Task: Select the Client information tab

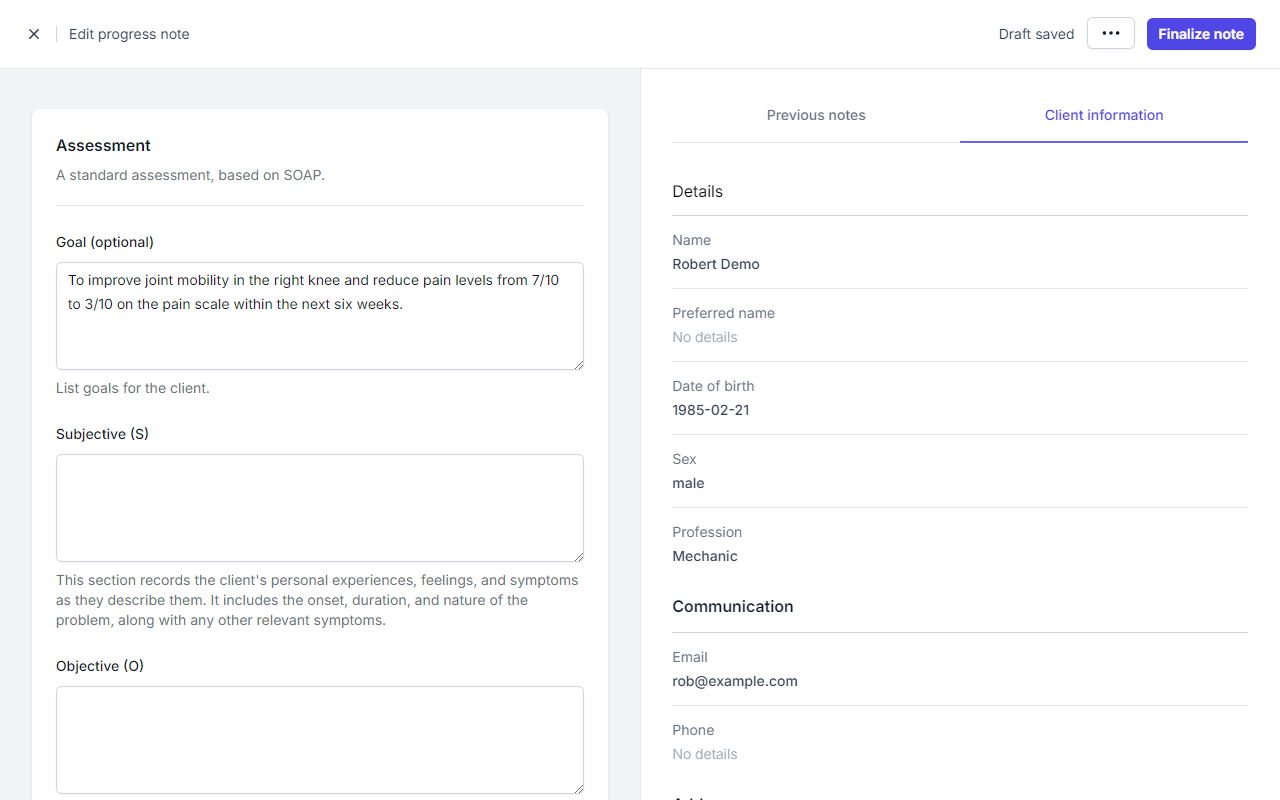Action: [1103, 115]
